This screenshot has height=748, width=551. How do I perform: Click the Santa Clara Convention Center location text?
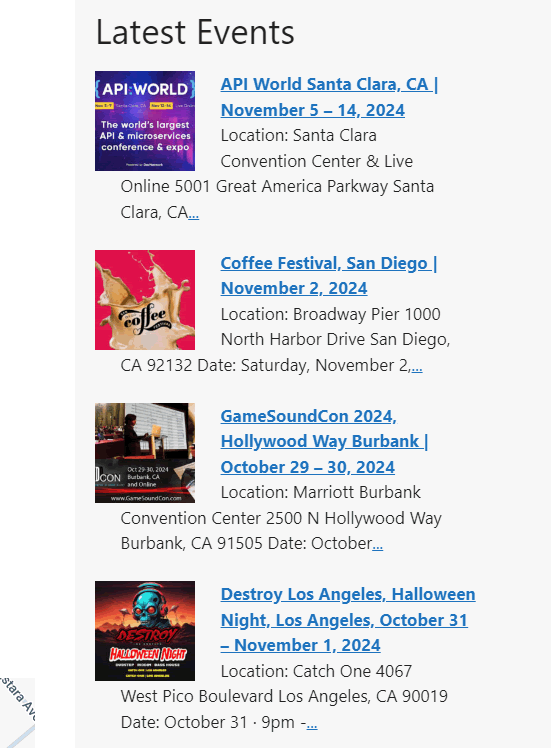click(x=277, y=174)
